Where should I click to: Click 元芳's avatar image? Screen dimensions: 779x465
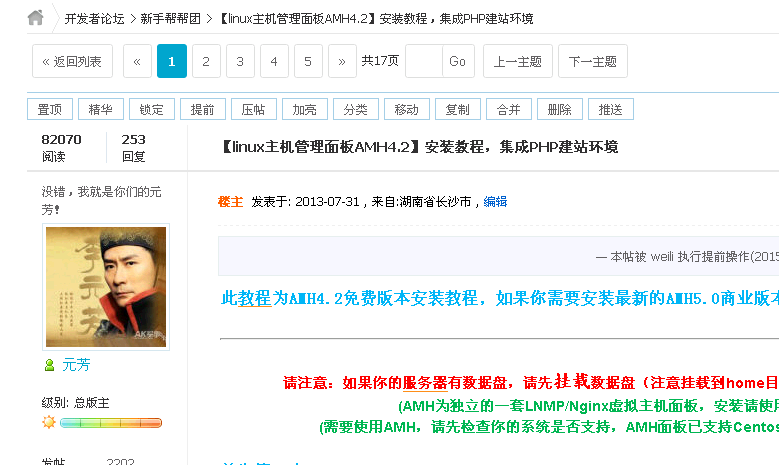[105, 287]
